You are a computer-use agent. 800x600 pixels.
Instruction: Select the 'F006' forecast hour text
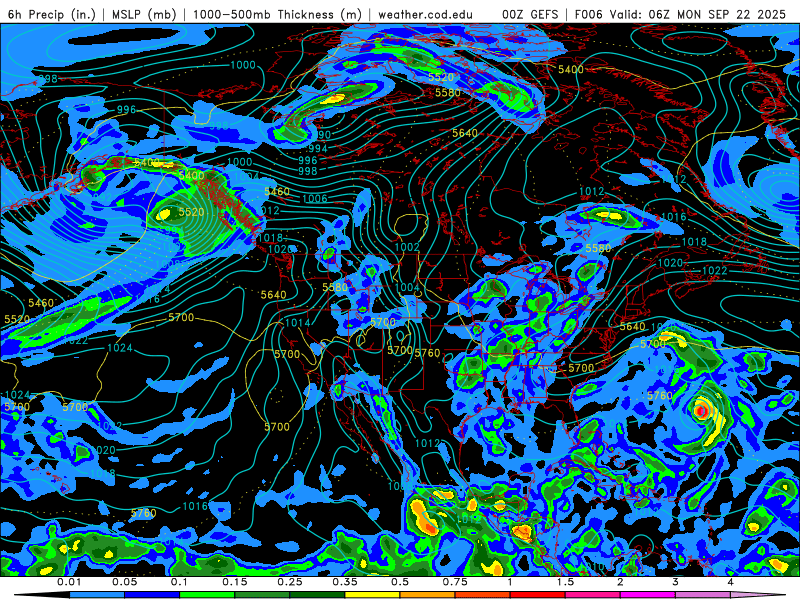point(588,14)
